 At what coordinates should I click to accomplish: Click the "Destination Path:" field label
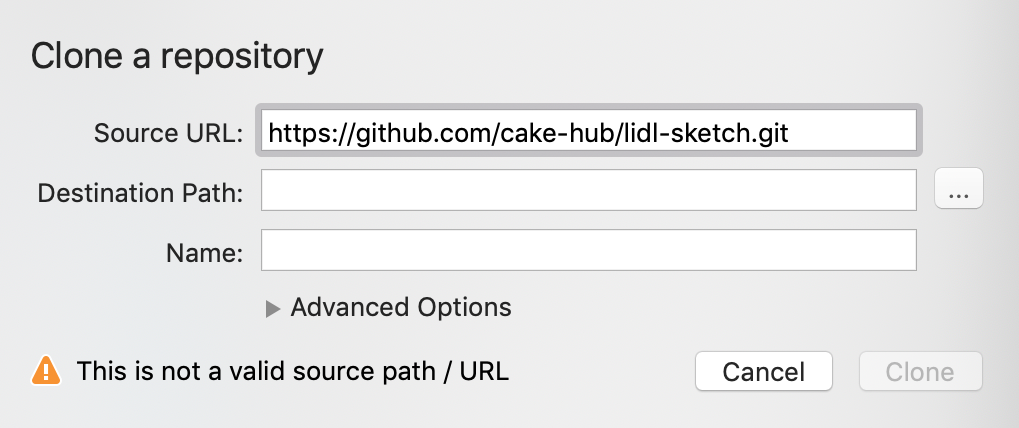tap(140, 193)
